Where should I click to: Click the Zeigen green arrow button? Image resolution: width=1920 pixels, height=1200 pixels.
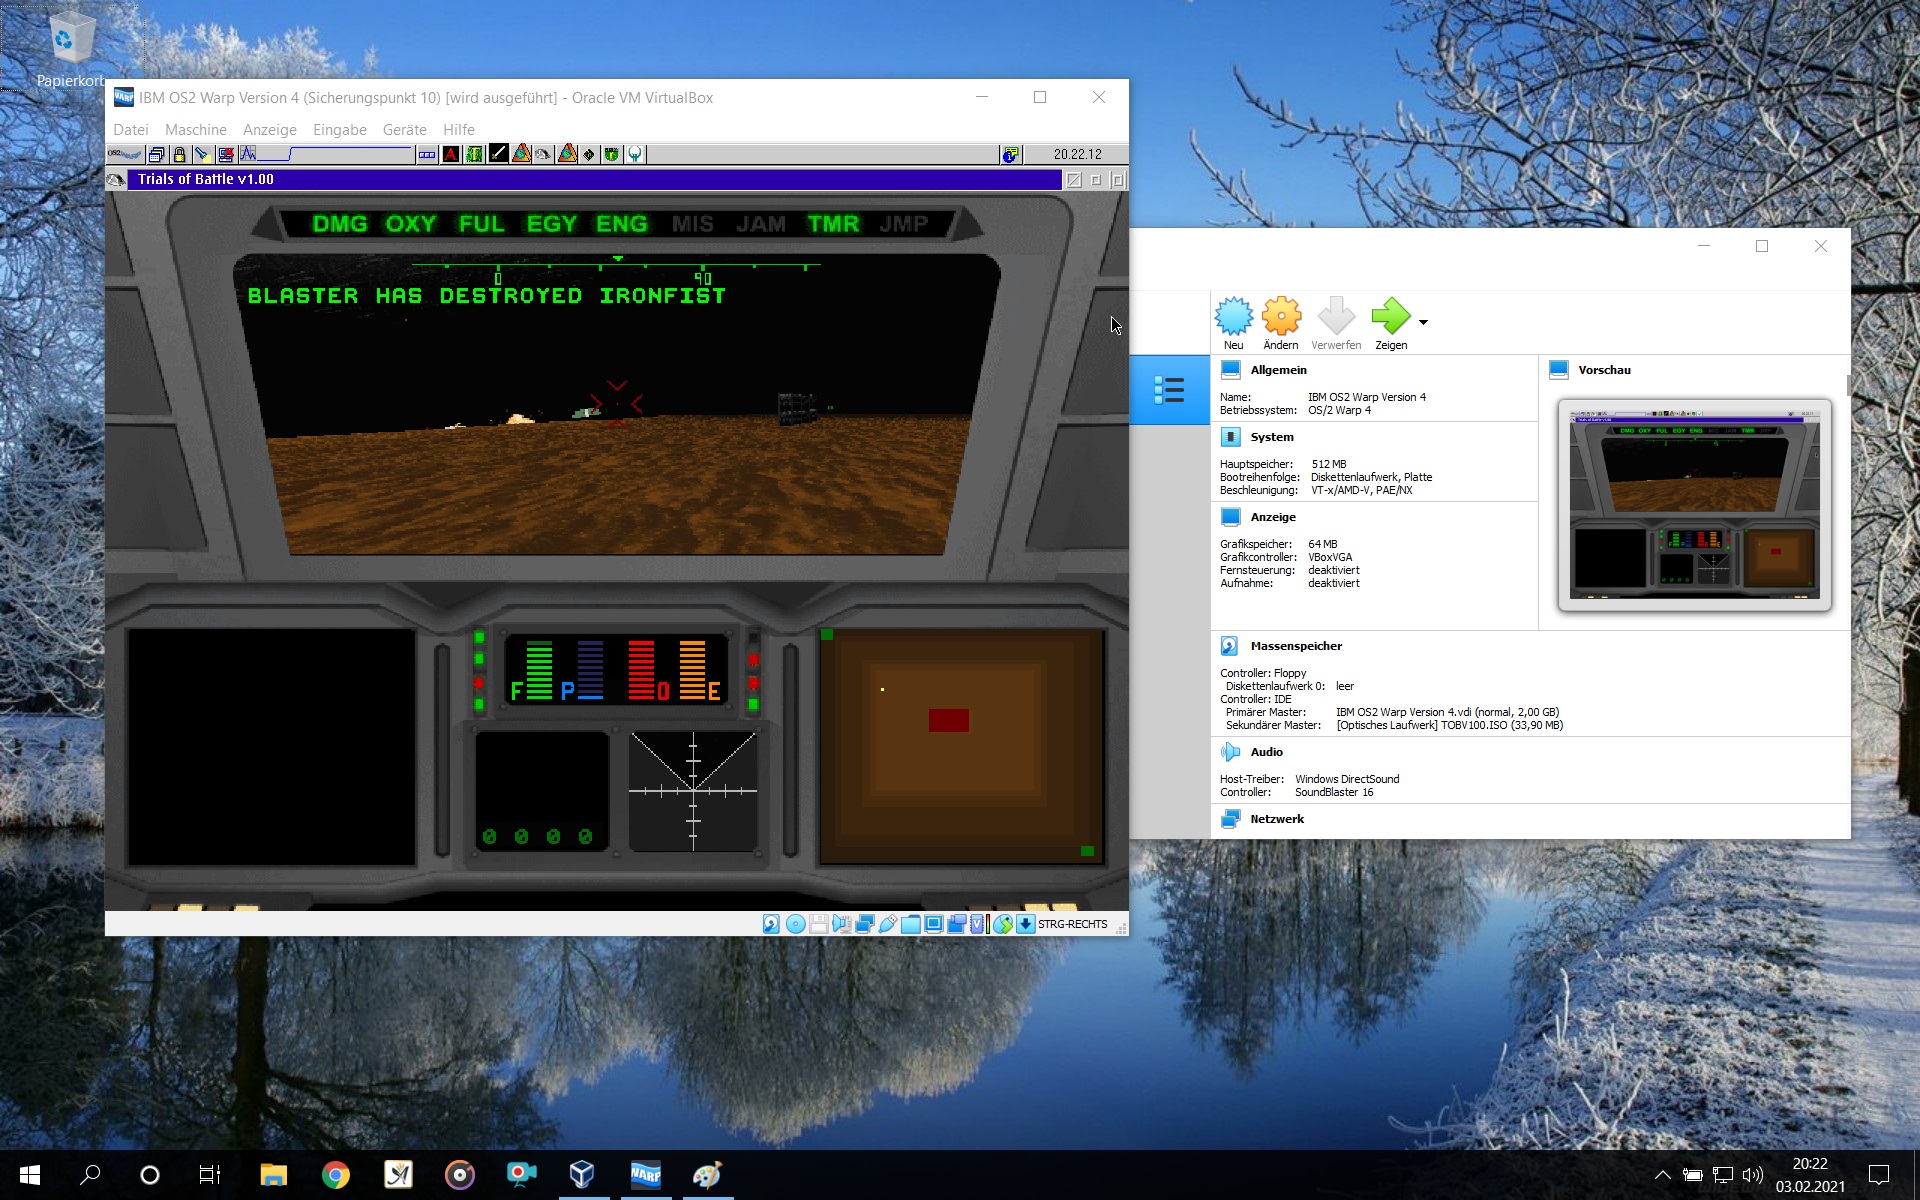coord(1391,323)
